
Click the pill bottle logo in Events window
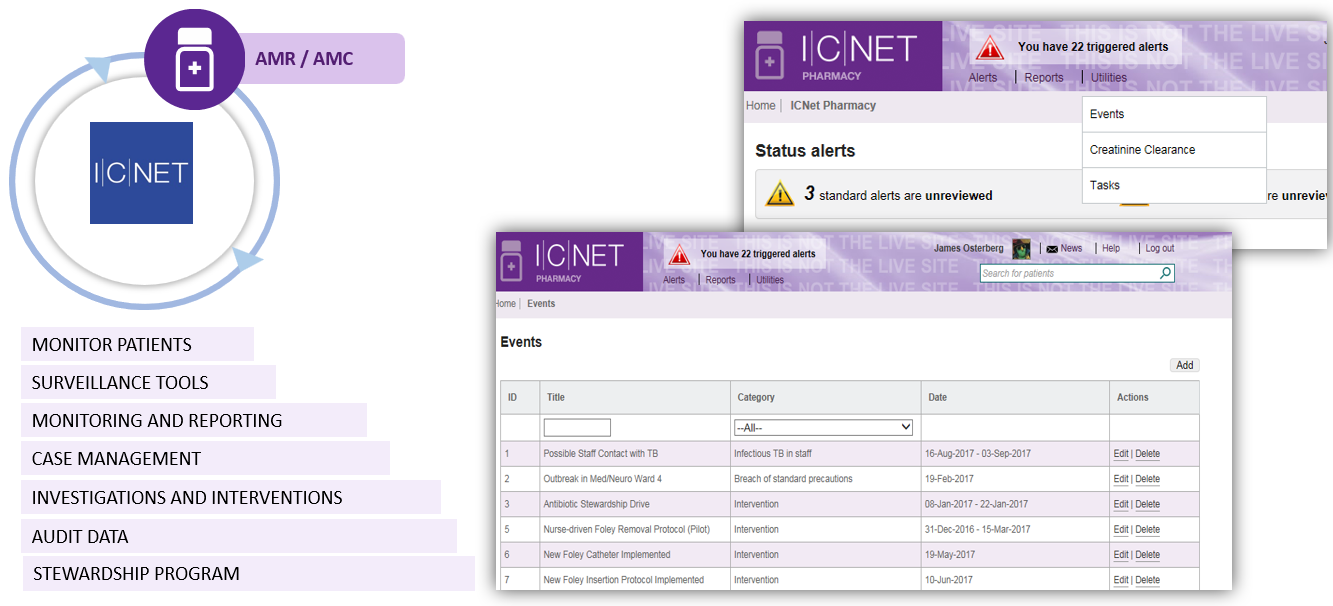tap(511, 262)
